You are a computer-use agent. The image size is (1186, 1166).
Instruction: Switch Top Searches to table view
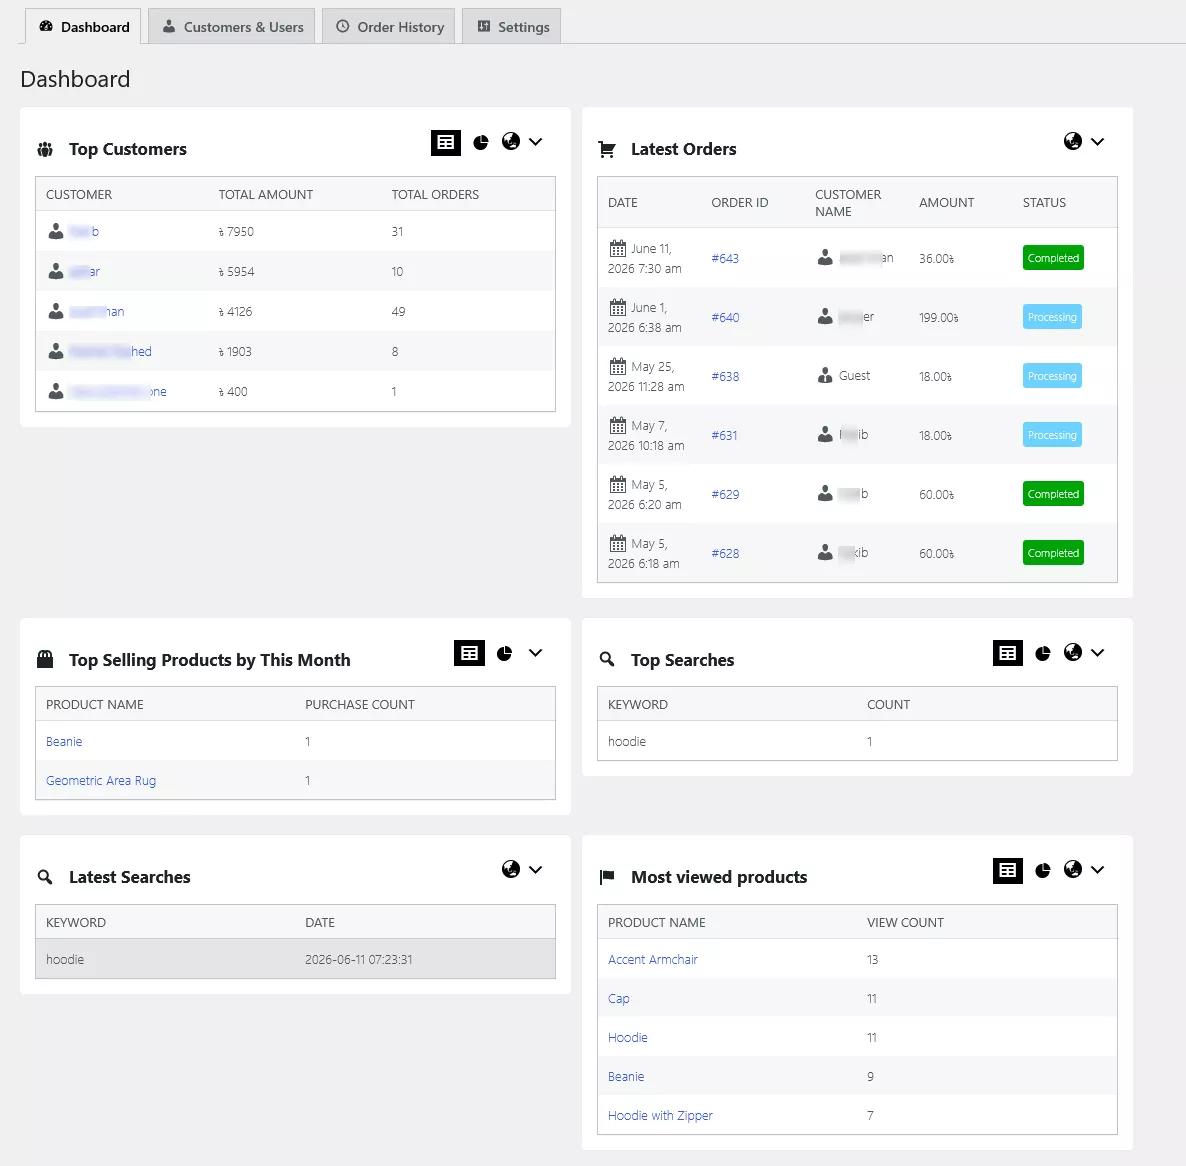pos(1007,653)
